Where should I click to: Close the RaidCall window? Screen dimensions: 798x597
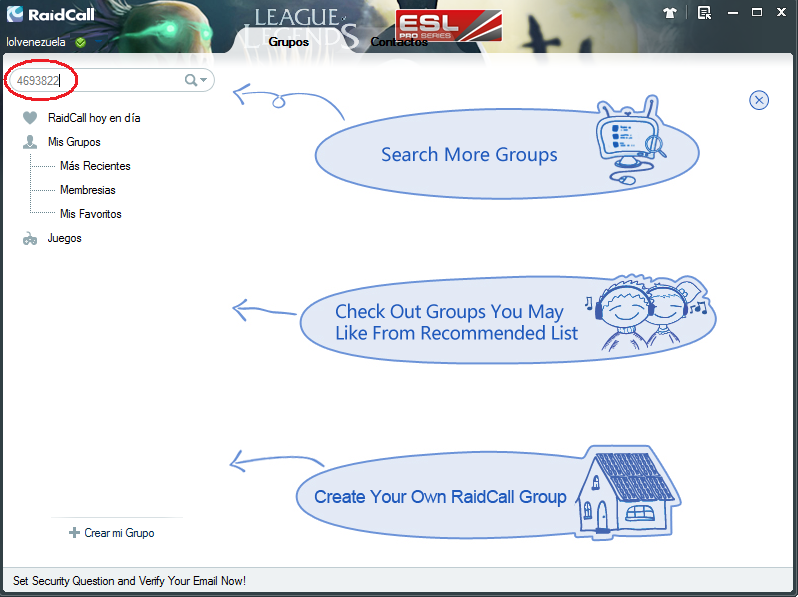tap(781, 12)
